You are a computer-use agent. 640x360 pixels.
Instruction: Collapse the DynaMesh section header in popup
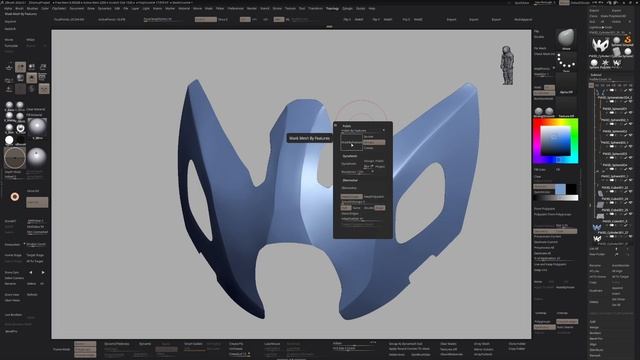coord(350,156)
